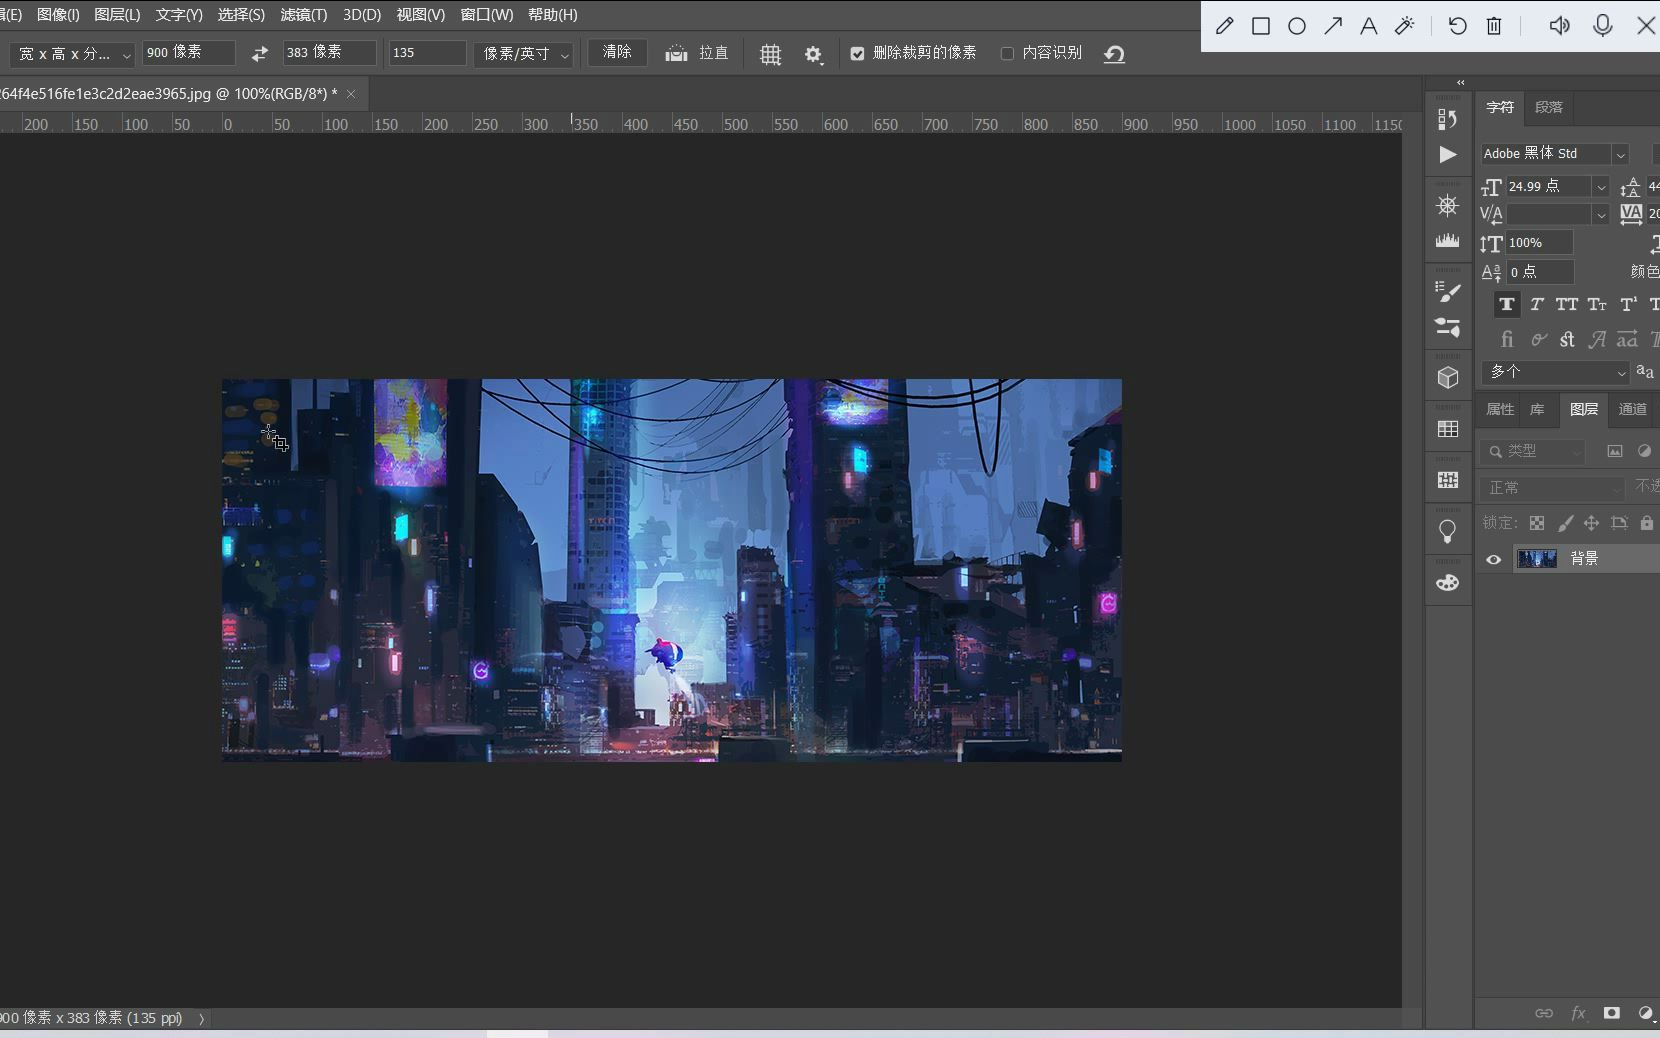This screenshot has height=1038, width=1660.
Task: Undo the last annotation
Action: point(1458,26)
